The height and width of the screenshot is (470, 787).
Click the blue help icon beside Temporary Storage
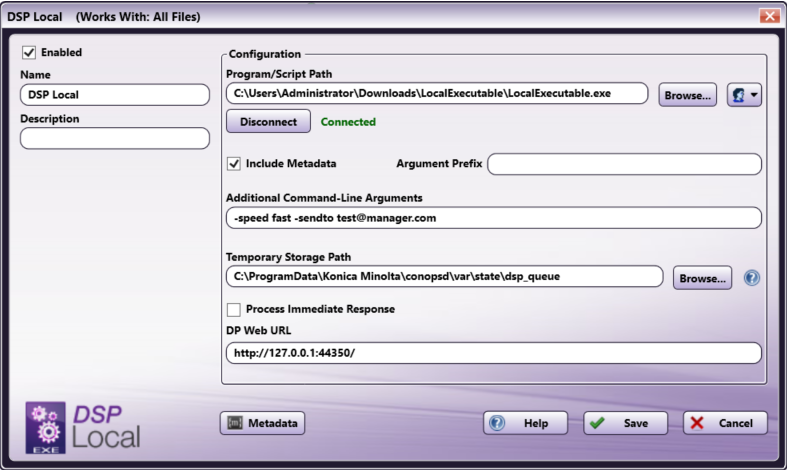pos(752,277)
